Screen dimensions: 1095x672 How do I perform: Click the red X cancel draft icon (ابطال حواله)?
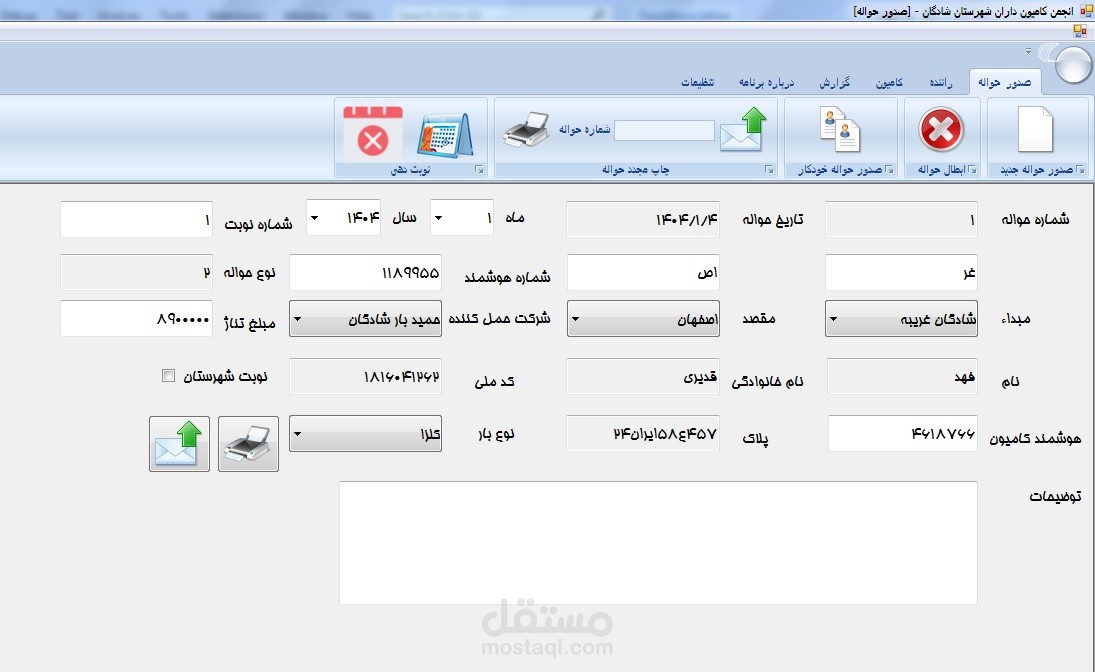tap(941, 129)
